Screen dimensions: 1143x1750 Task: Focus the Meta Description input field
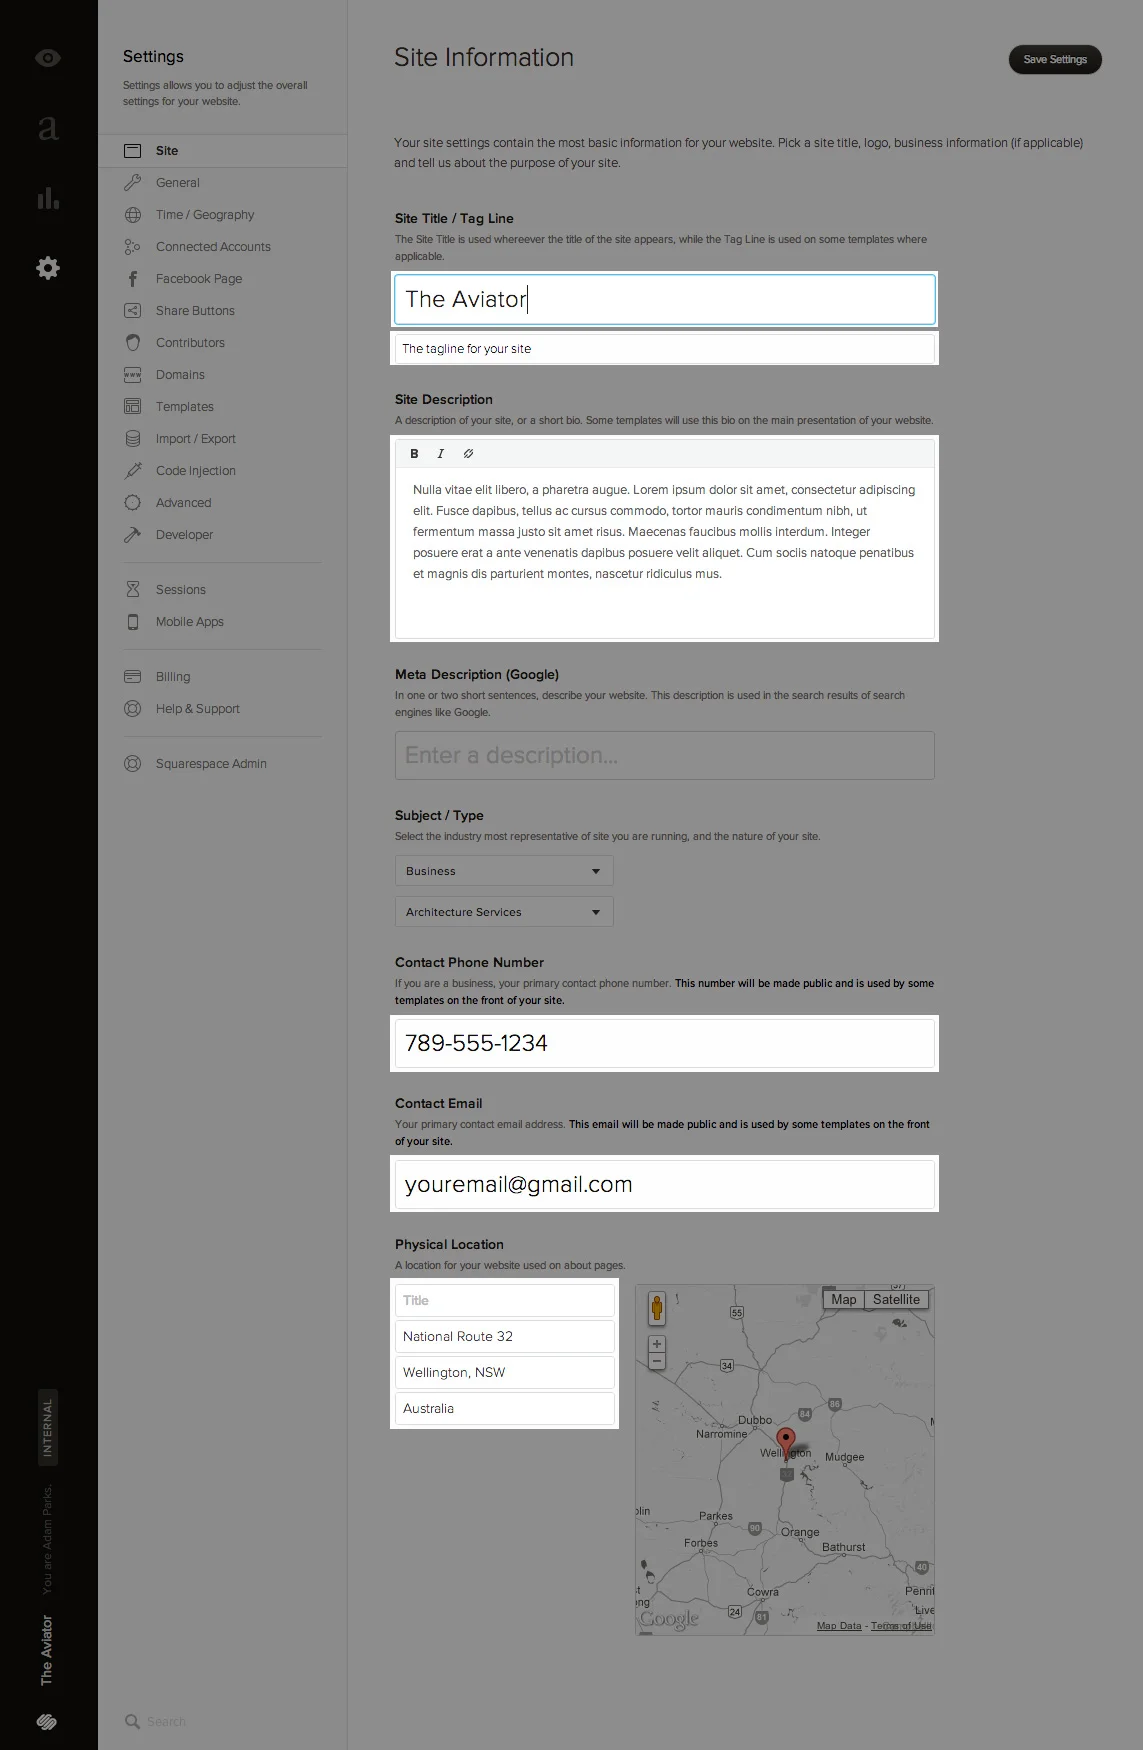click(665, 755)
